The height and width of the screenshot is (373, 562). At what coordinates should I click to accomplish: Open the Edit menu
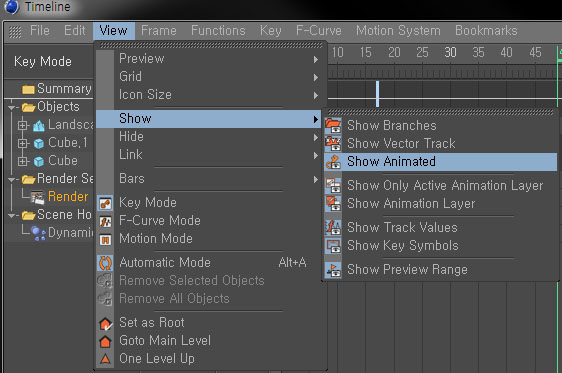point(75,31)
